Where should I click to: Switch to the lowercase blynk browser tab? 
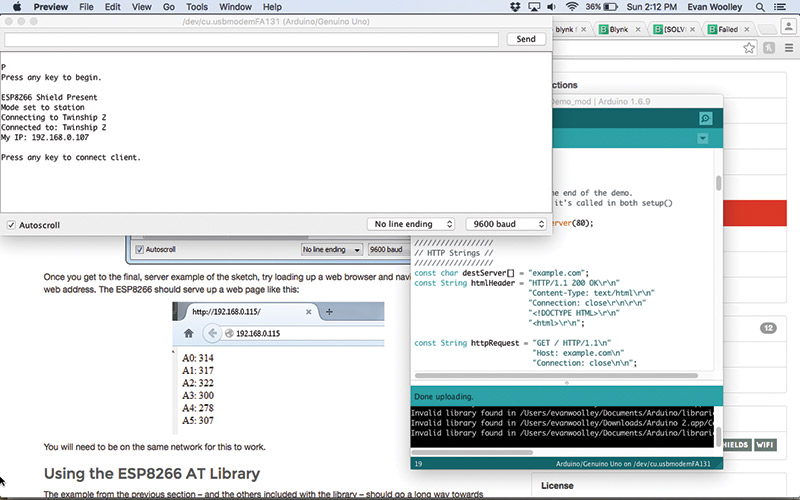pos(566,30)
